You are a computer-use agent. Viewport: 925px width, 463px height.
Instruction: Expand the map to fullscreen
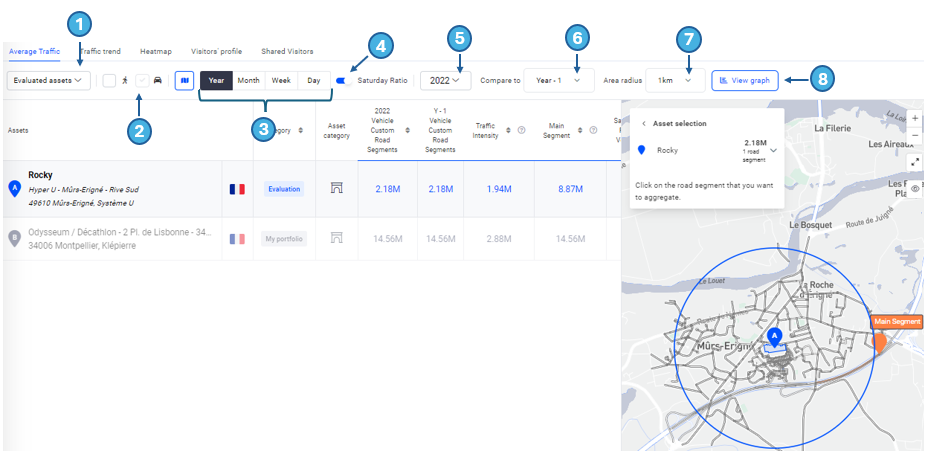pos(914,162)
